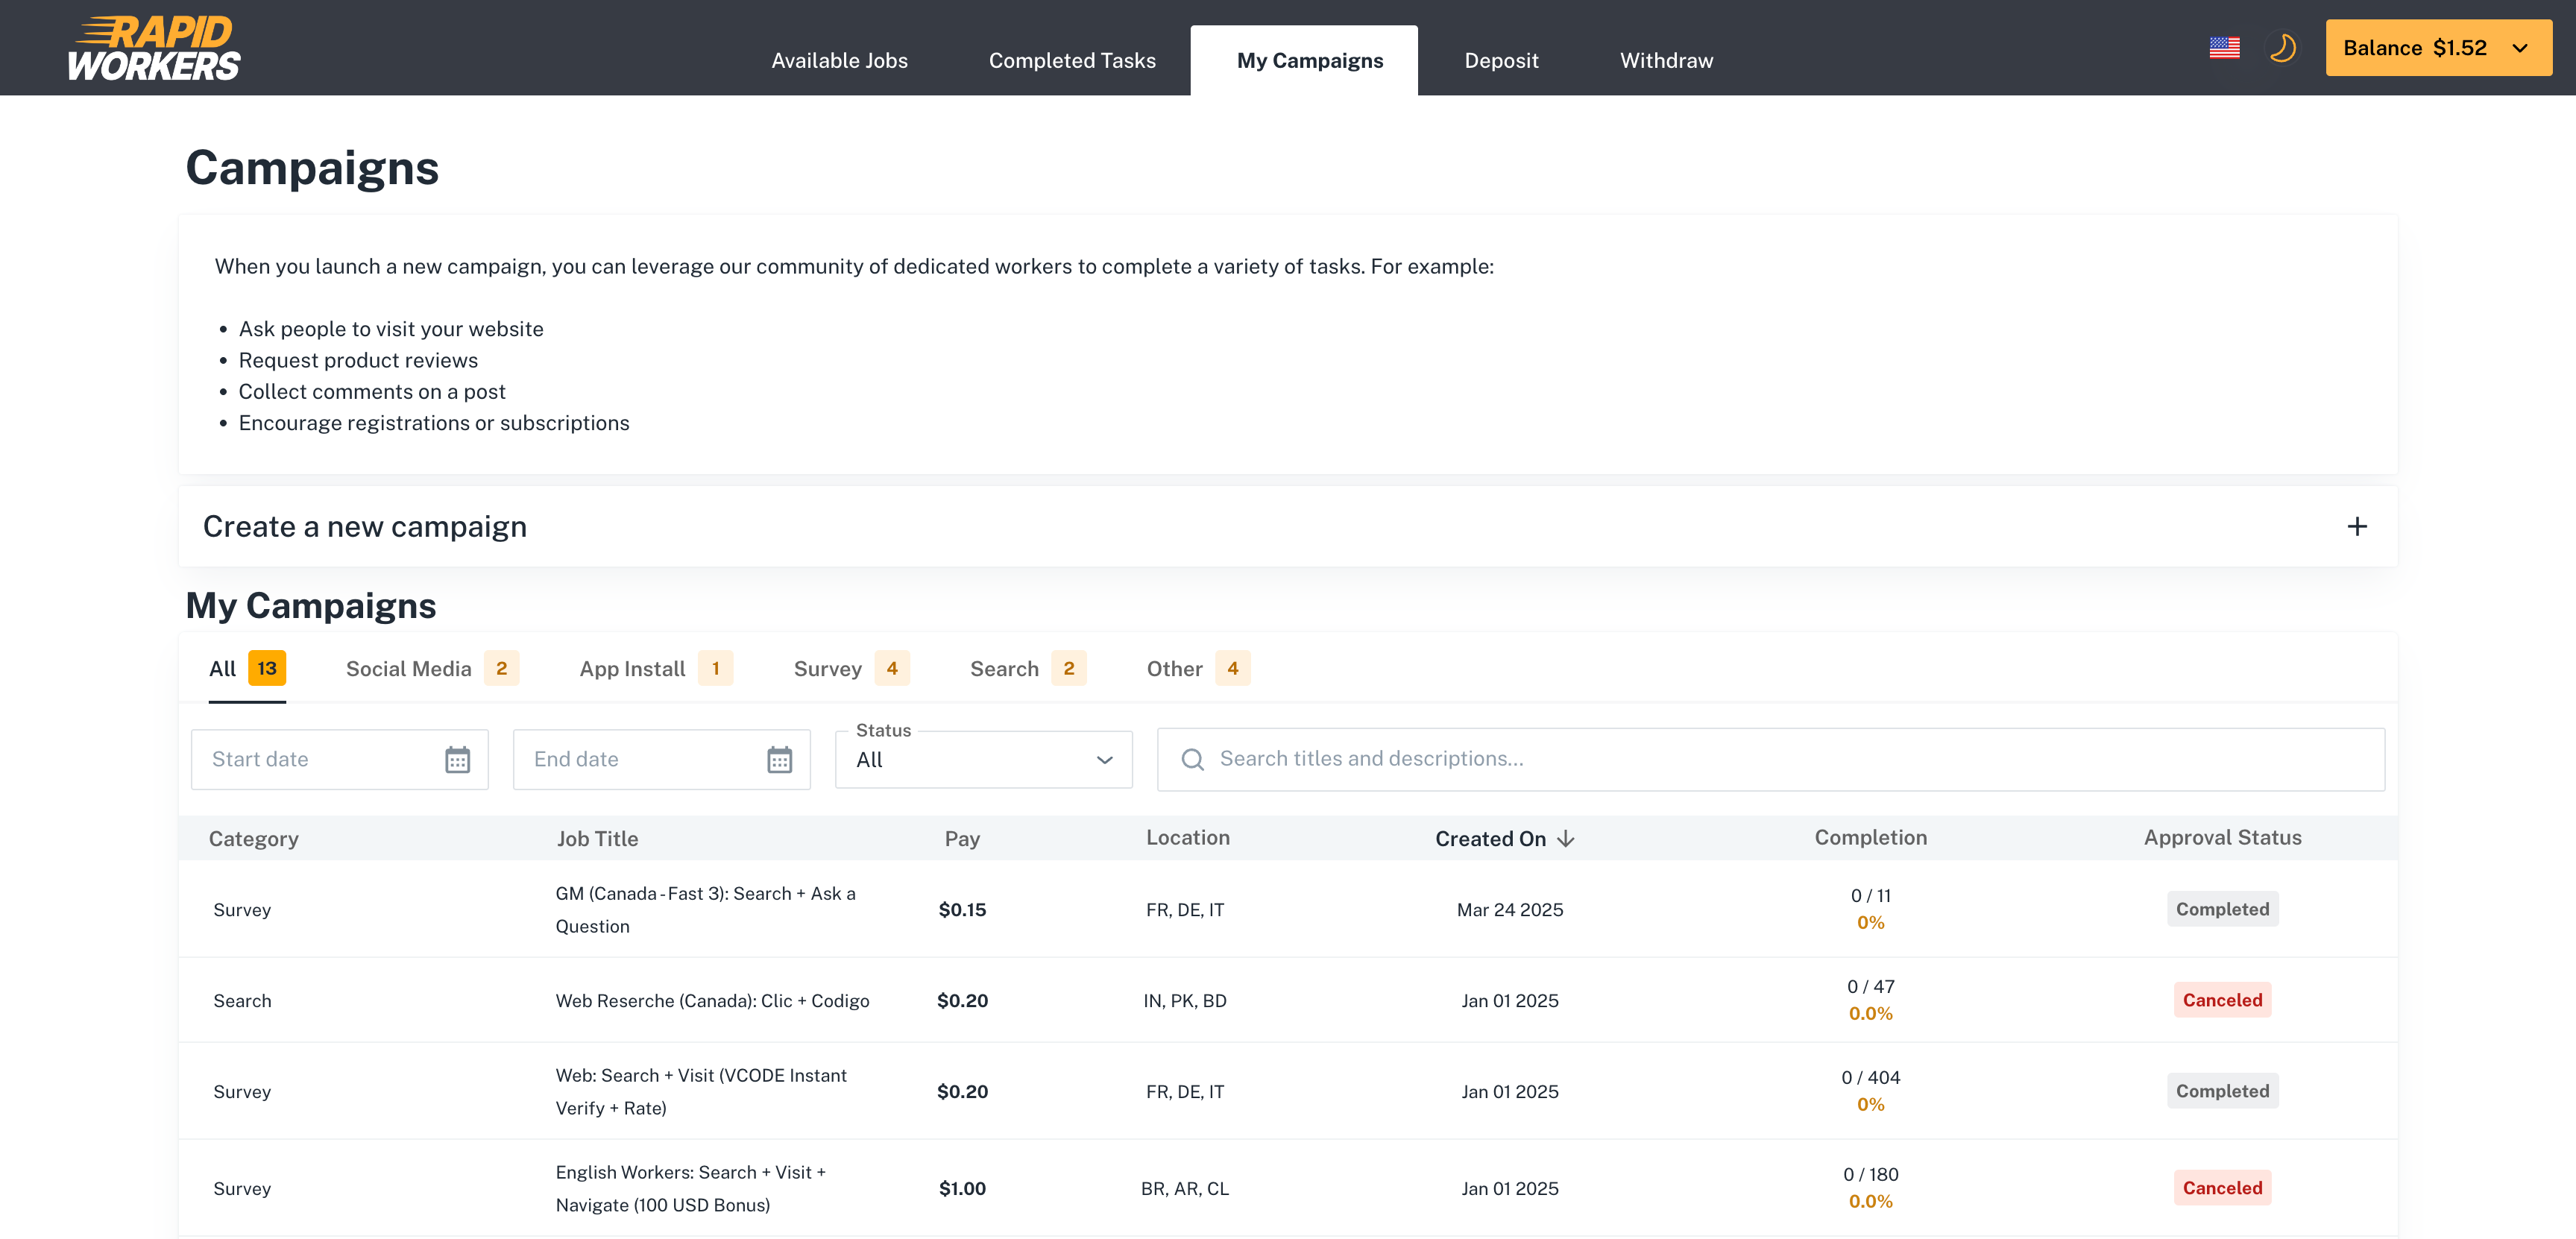Switch to the Survey tab
This screenshot has width=2576, height=1239.
[x=851, y=668]
